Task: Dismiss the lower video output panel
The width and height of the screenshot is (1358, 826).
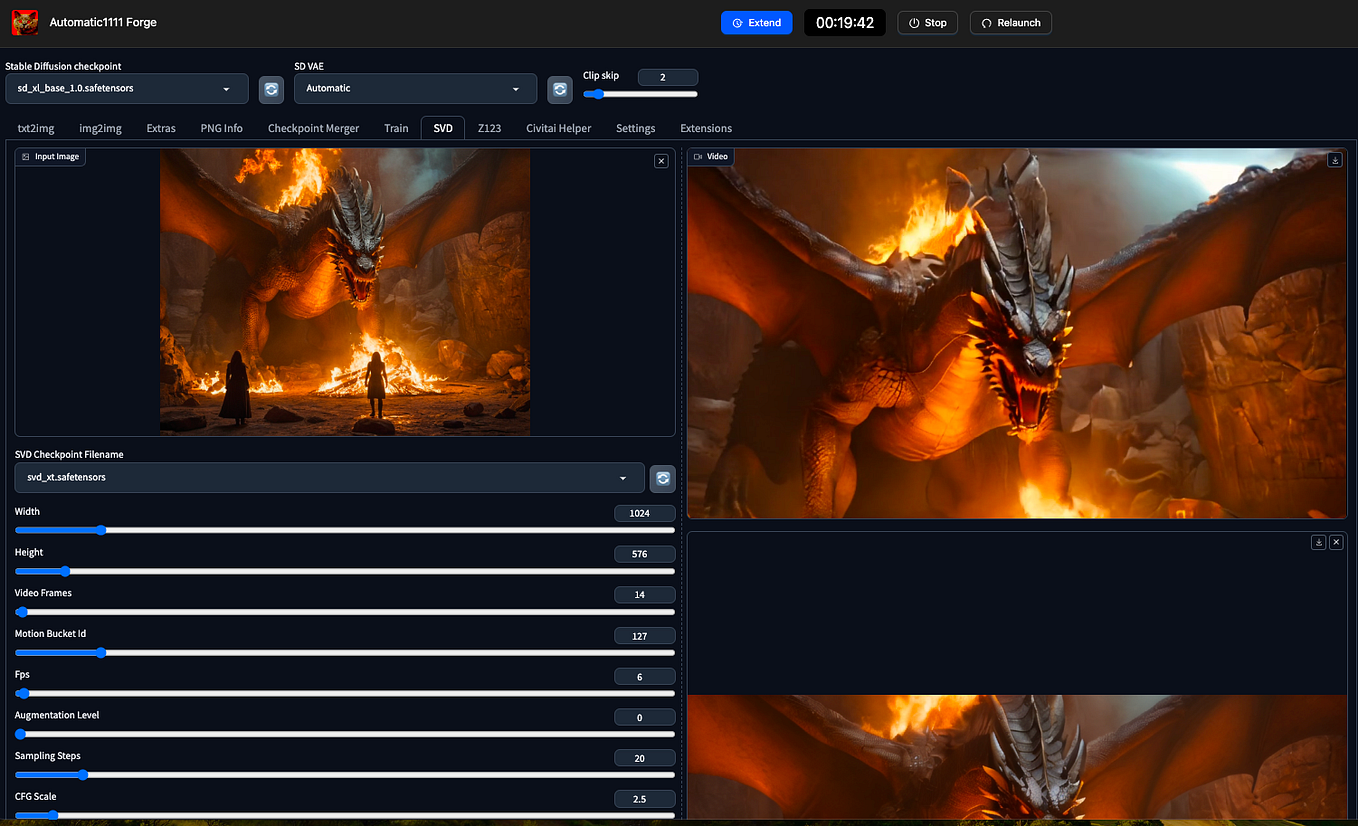Action: [1336, 541]
